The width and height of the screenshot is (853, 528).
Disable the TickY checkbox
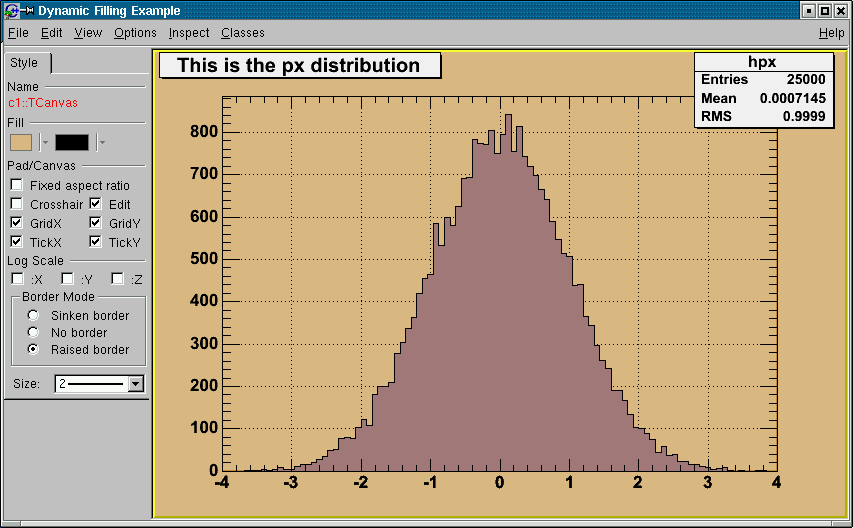click(x=96, y=242)
